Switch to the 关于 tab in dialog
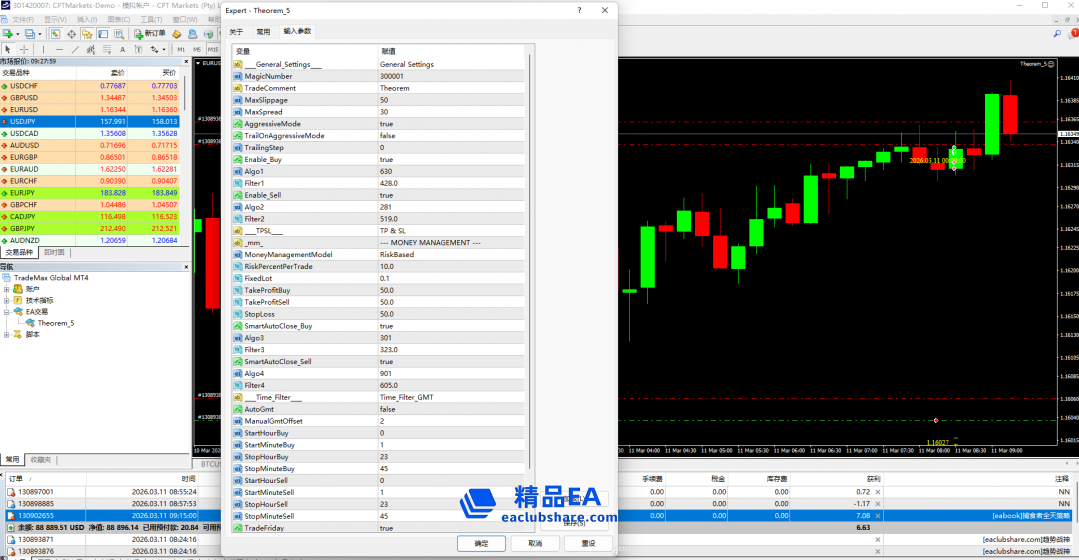This screenshot has width=1079, height=560. (x=236, y=31)
